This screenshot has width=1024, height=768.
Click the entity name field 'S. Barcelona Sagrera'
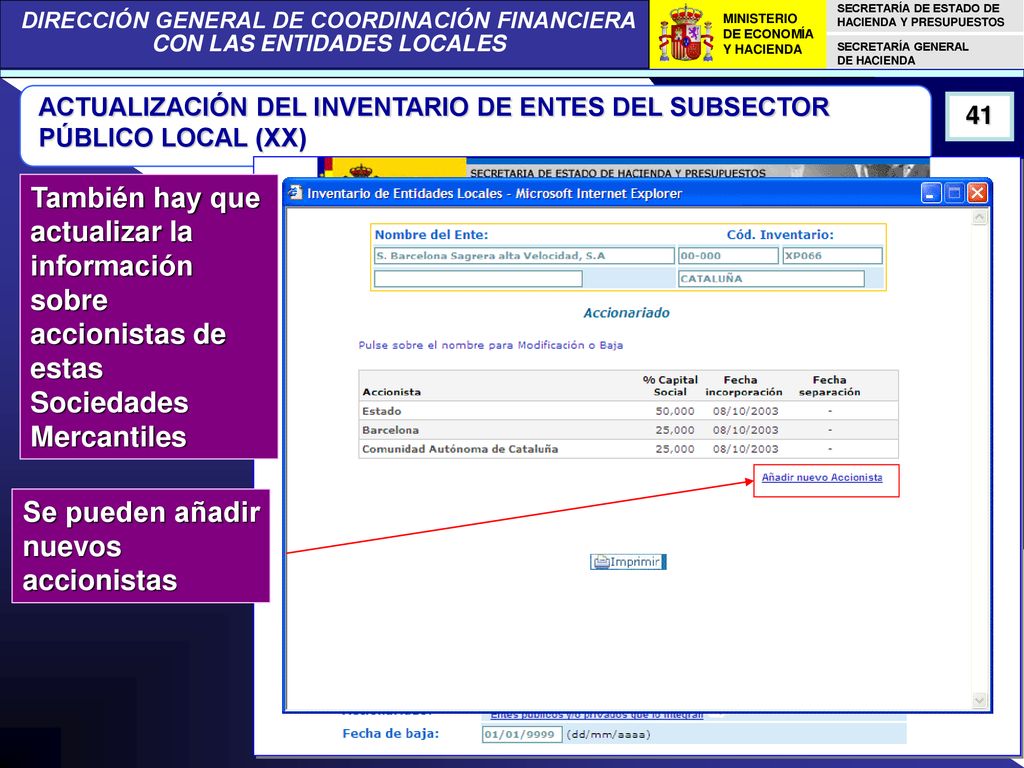coord(524,255)
